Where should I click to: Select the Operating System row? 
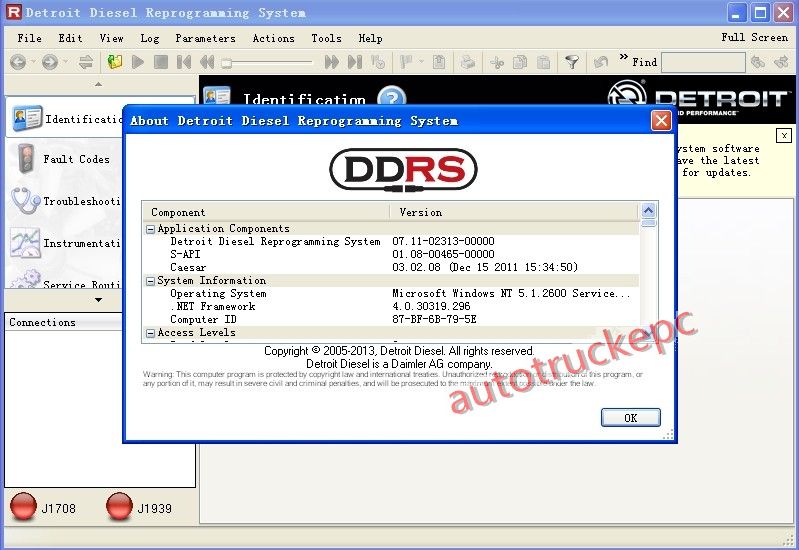tap(391, 293)
